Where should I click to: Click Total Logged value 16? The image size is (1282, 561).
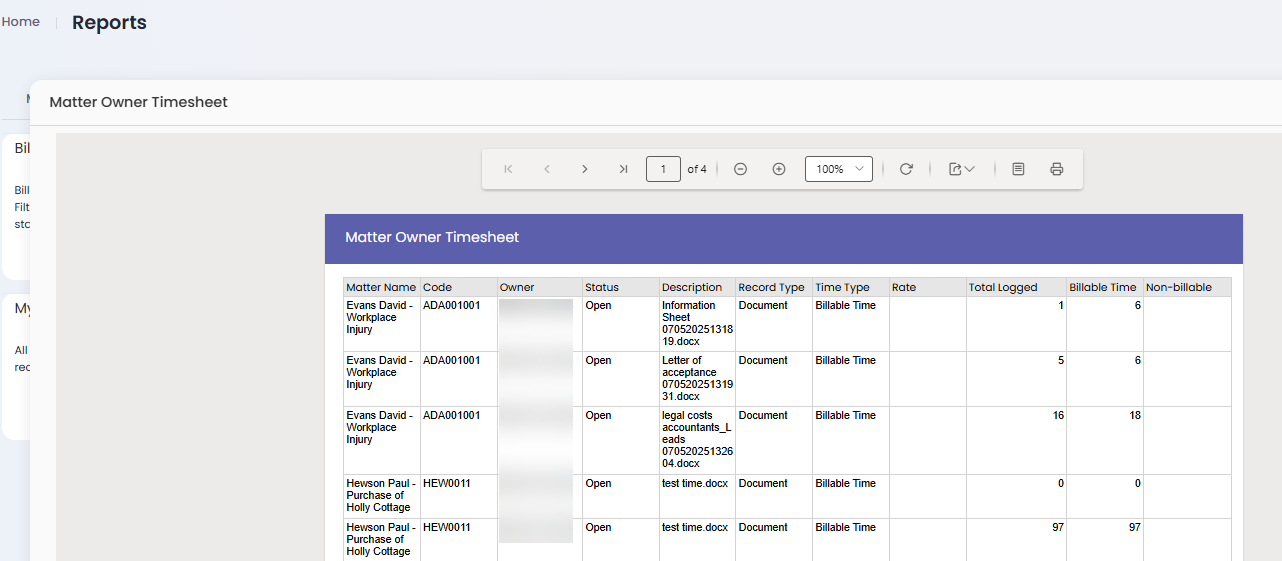click(1058, 415)
